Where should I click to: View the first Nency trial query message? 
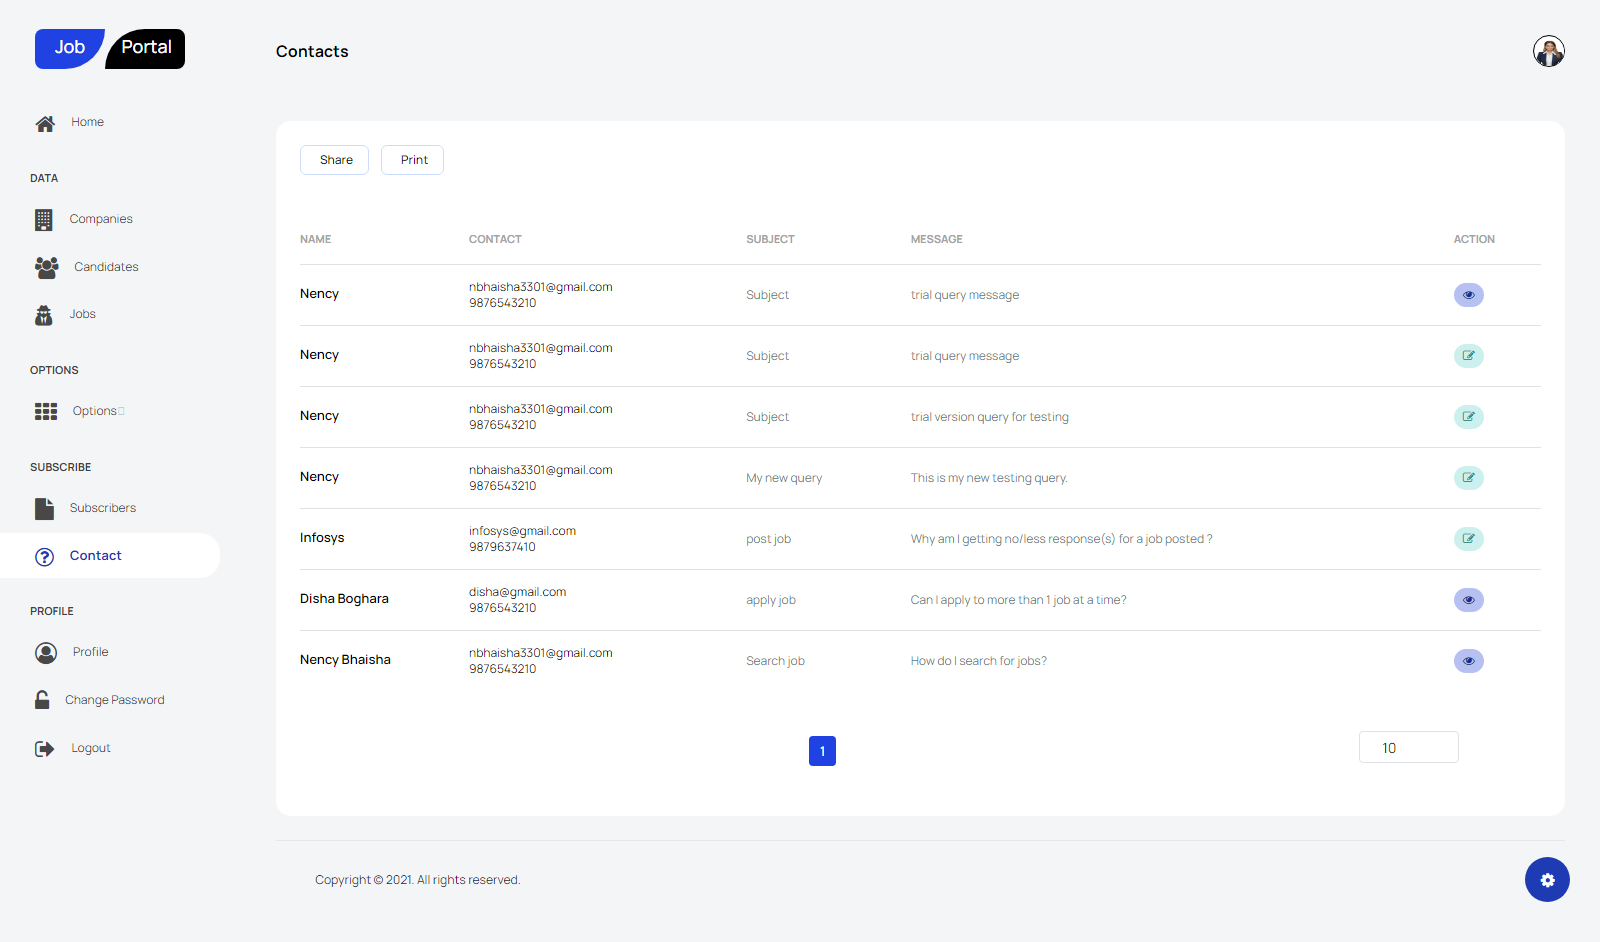(1468, 295)
